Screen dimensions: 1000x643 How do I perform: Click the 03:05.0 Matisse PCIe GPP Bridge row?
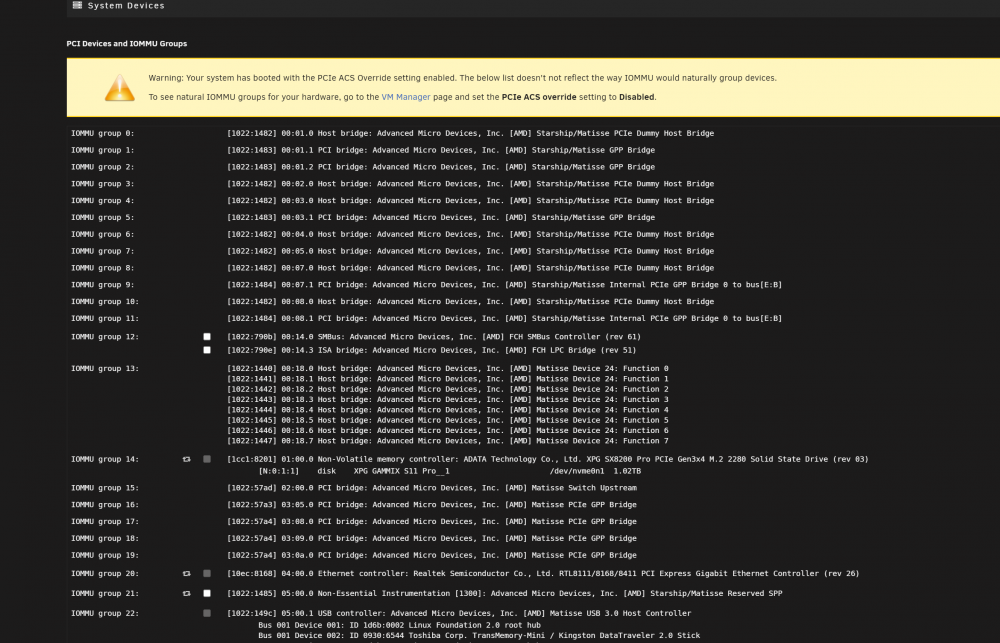tap(432, 505)
